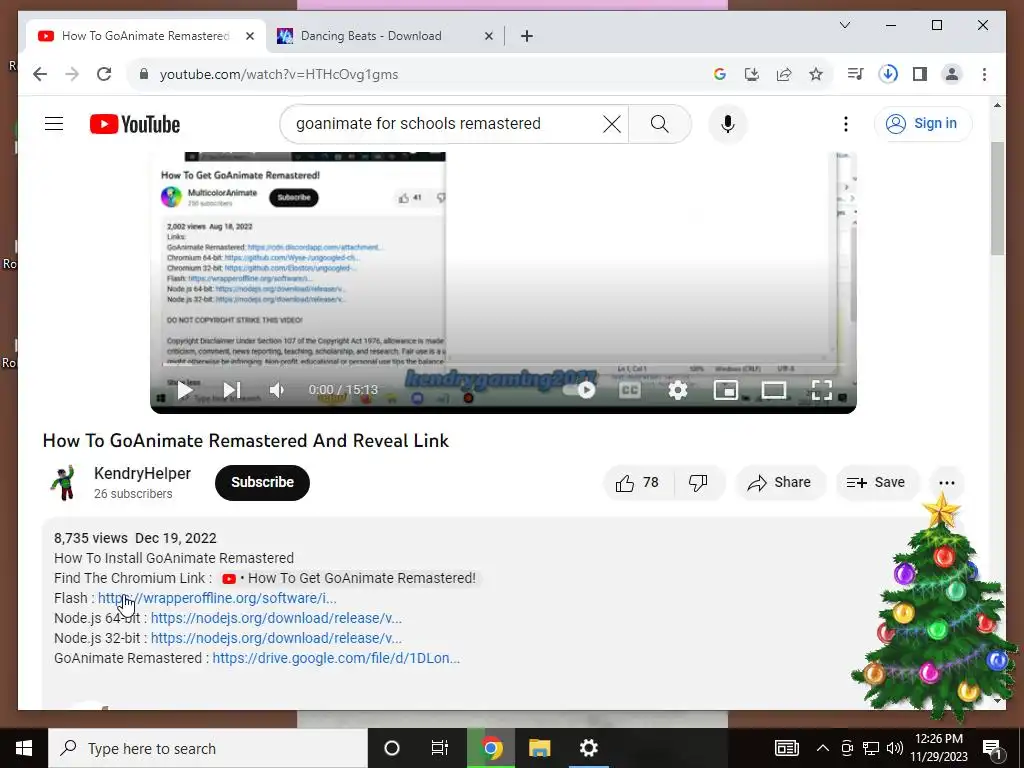
Task: Open the Chrome profile avatar
Action: tap(952, 74)
